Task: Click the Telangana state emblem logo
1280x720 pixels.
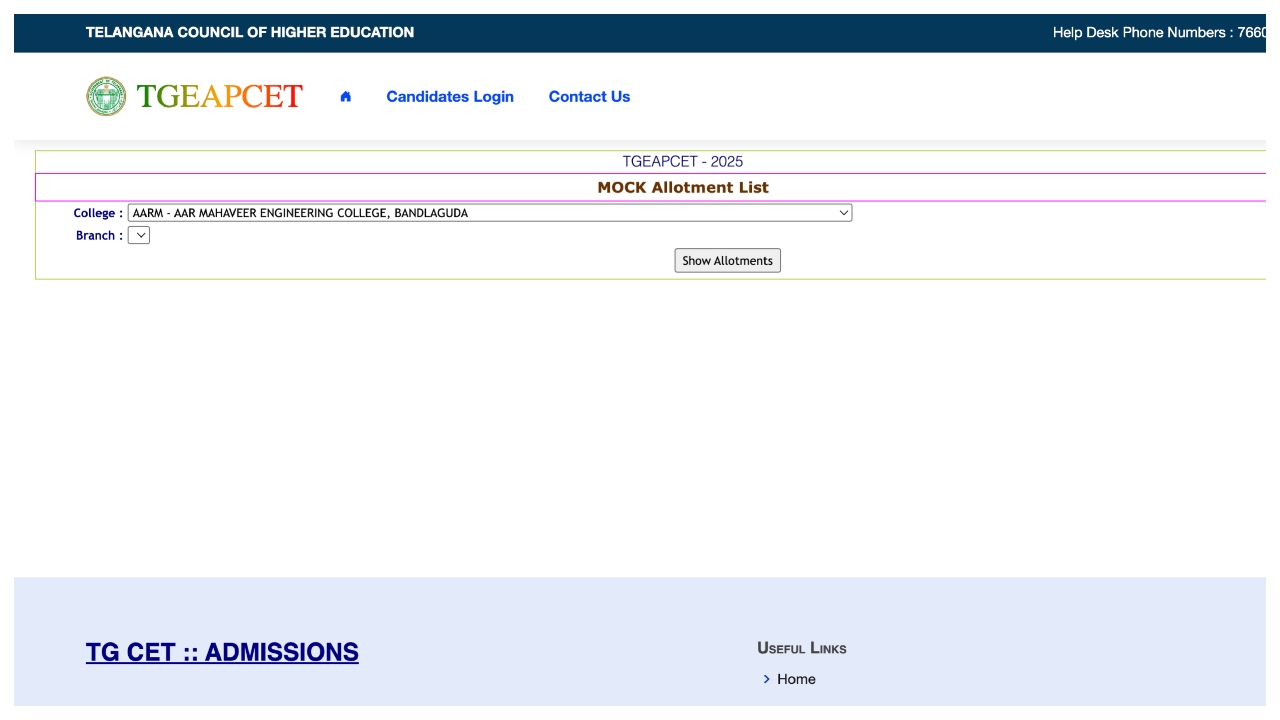Action: point(106,96)
